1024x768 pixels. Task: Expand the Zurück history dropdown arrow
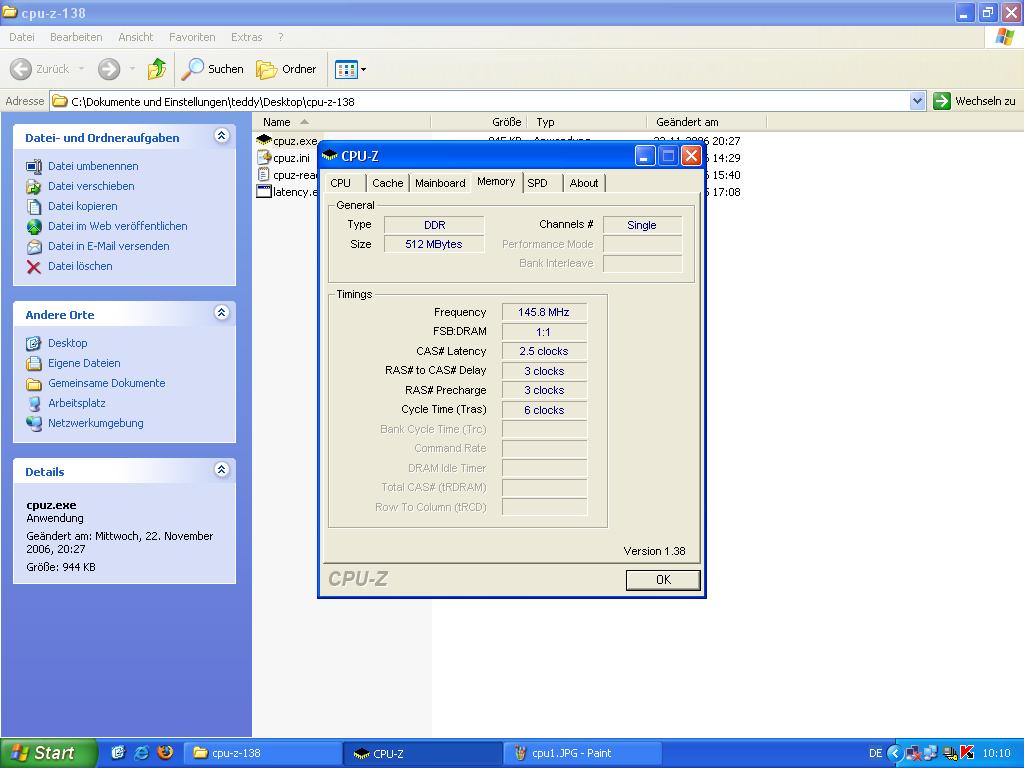click(82, 69)
